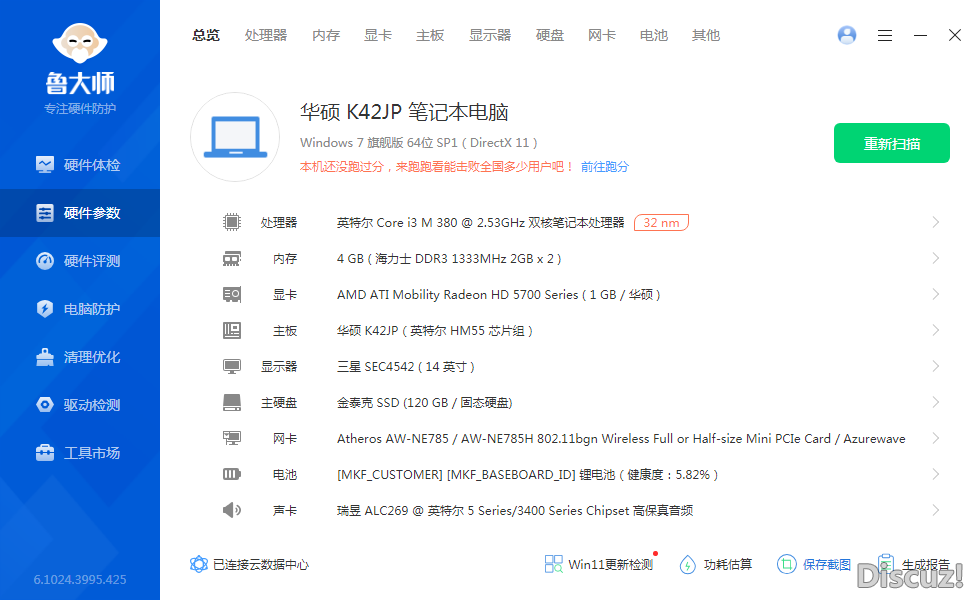Expand the 电池 row chevron

tap(936, 474)
